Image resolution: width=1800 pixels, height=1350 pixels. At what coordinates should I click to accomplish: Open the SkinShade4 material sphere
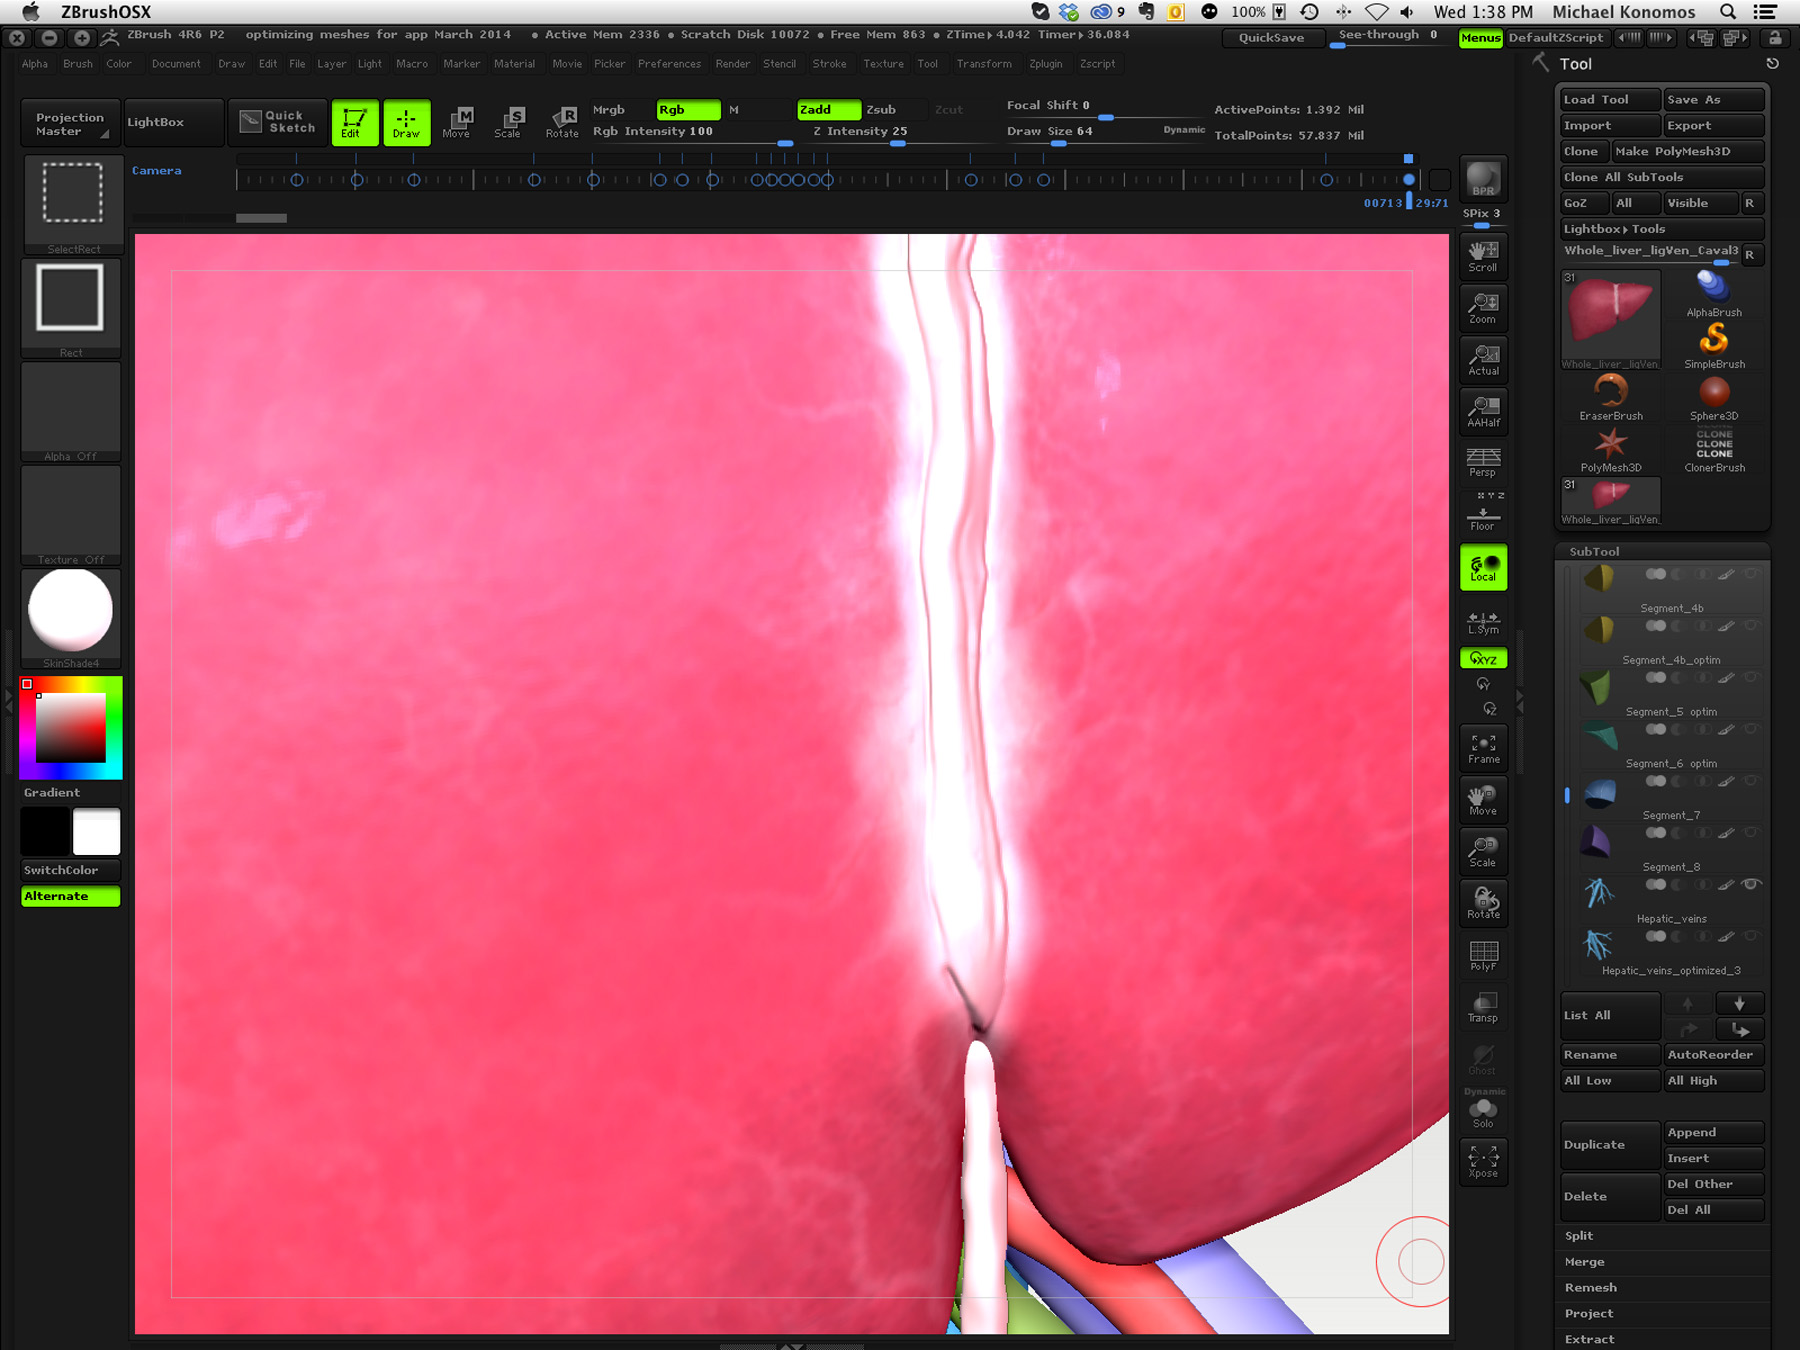(x=71, y=618)
